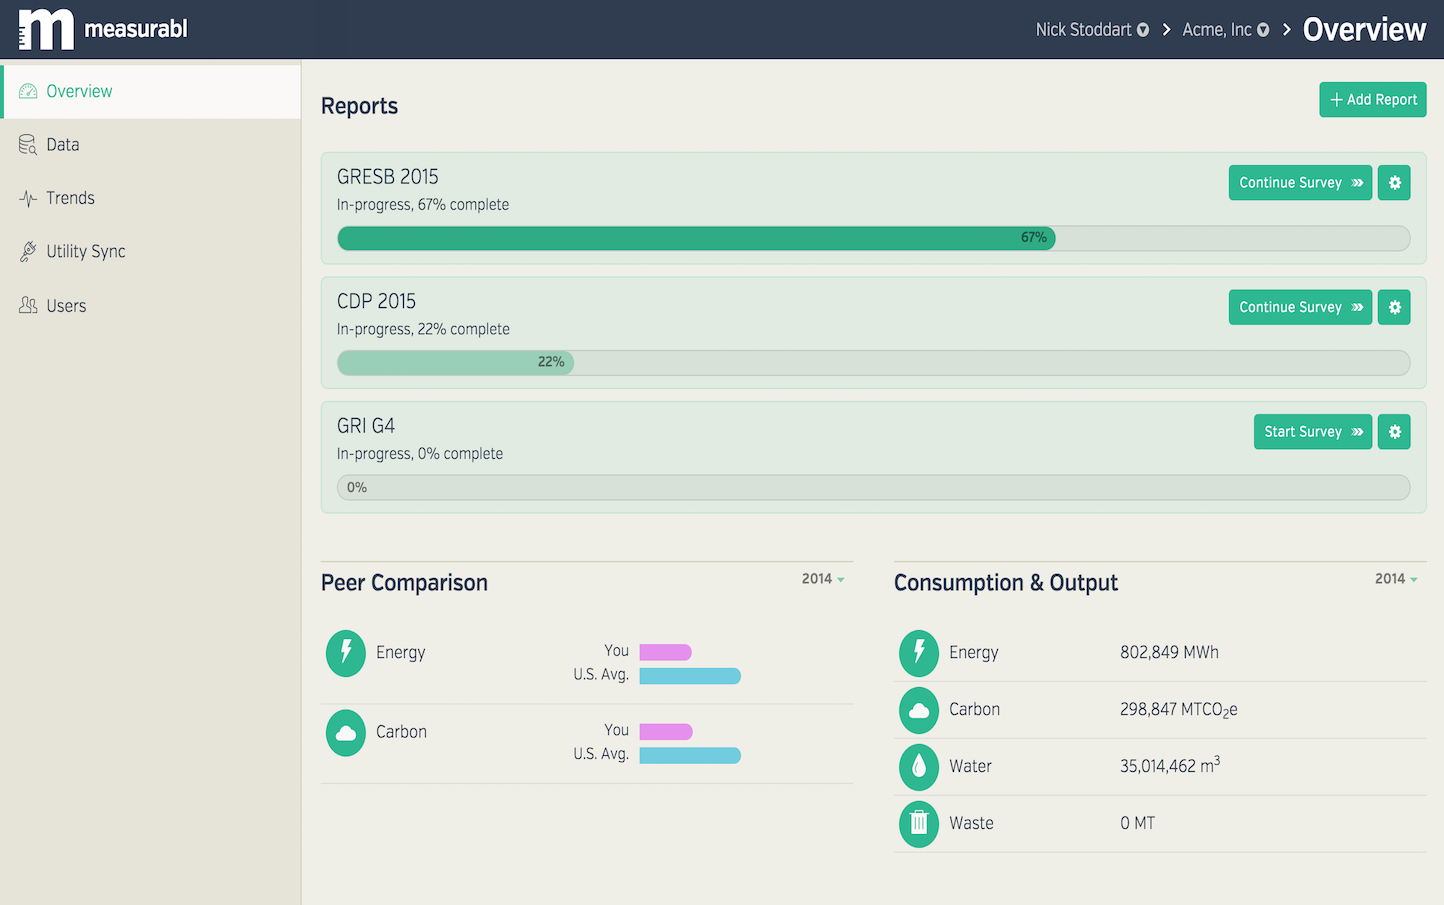Click the 0 MT waste value

pyautogui.click(x=1138, y=824)
